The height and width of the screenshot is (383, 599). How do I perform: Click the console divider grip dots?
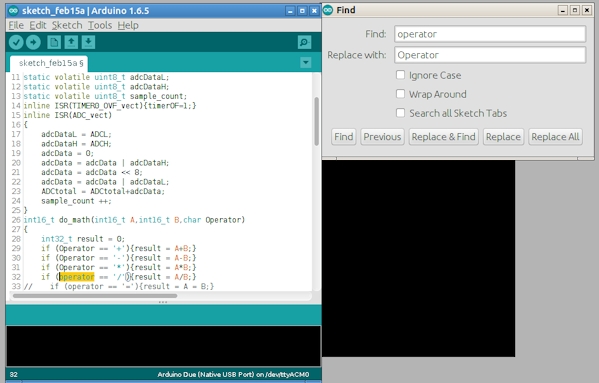[x=163, y=302]
